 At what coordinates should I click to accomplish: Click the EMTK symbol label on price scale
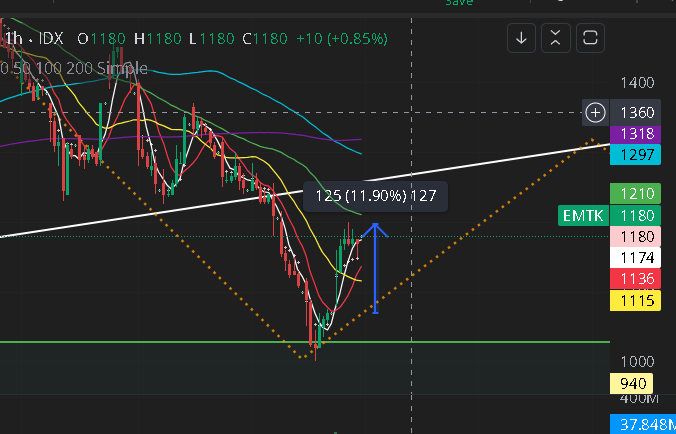tap(583, 215)
